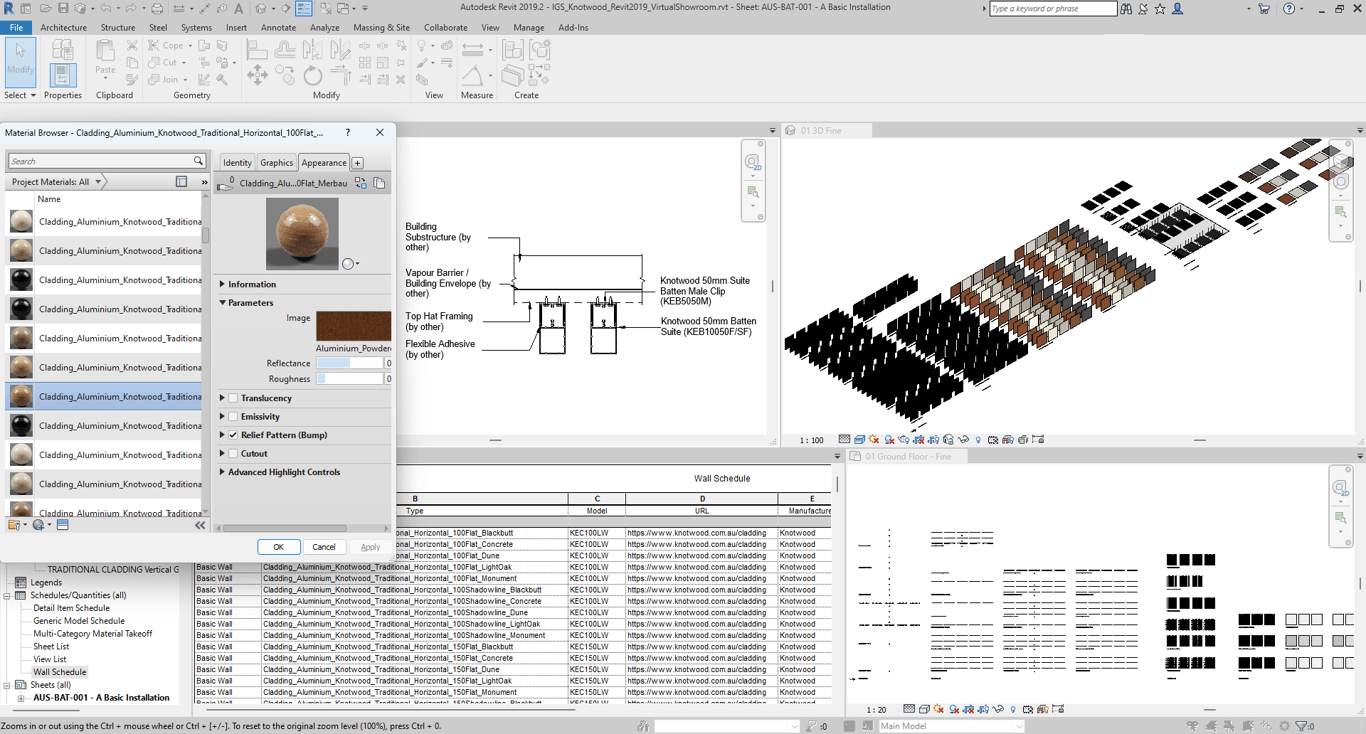Image resolution: width=1366 pixels, height=734 pixels.
Task: Click the Save icon in quick access toolbar
Action: click(x=63, y=9)
